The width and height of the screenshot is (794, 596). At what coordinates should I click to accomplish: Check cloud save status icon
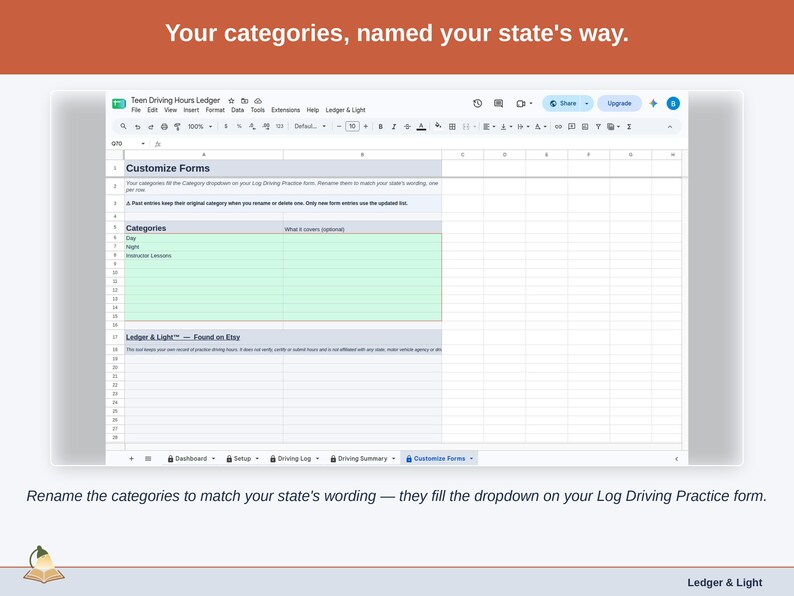(258, 101)
